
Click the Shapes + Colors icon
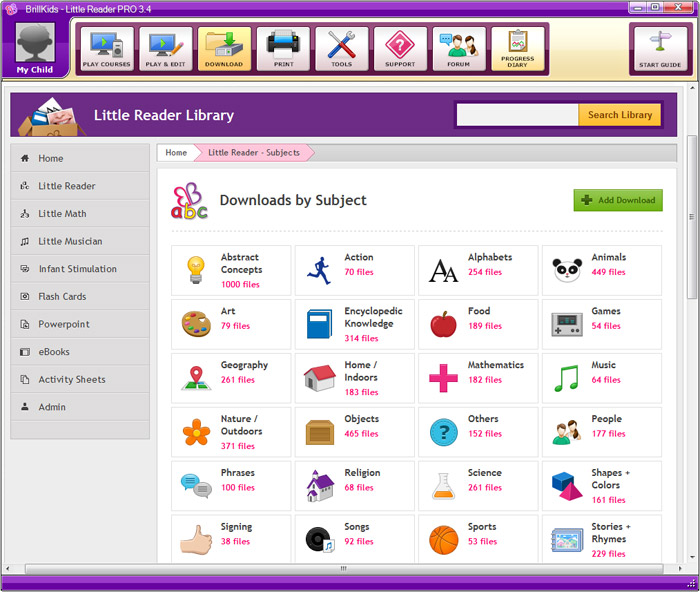[x=567, y=486]
